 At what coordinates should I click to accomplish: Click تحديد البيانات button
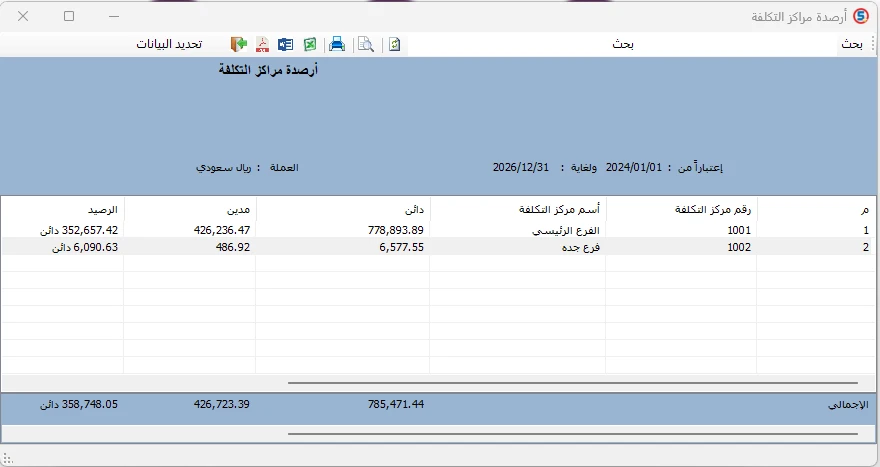click(x=169, y=44)
